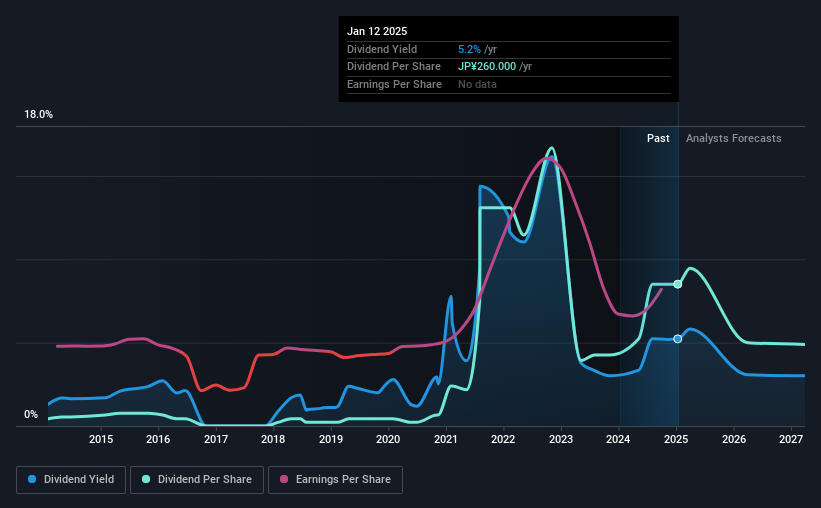The height and width of the screenshot is (508, 821).
Task: Click the 2015 x-axis label
Action: click(x=101, y=439)
